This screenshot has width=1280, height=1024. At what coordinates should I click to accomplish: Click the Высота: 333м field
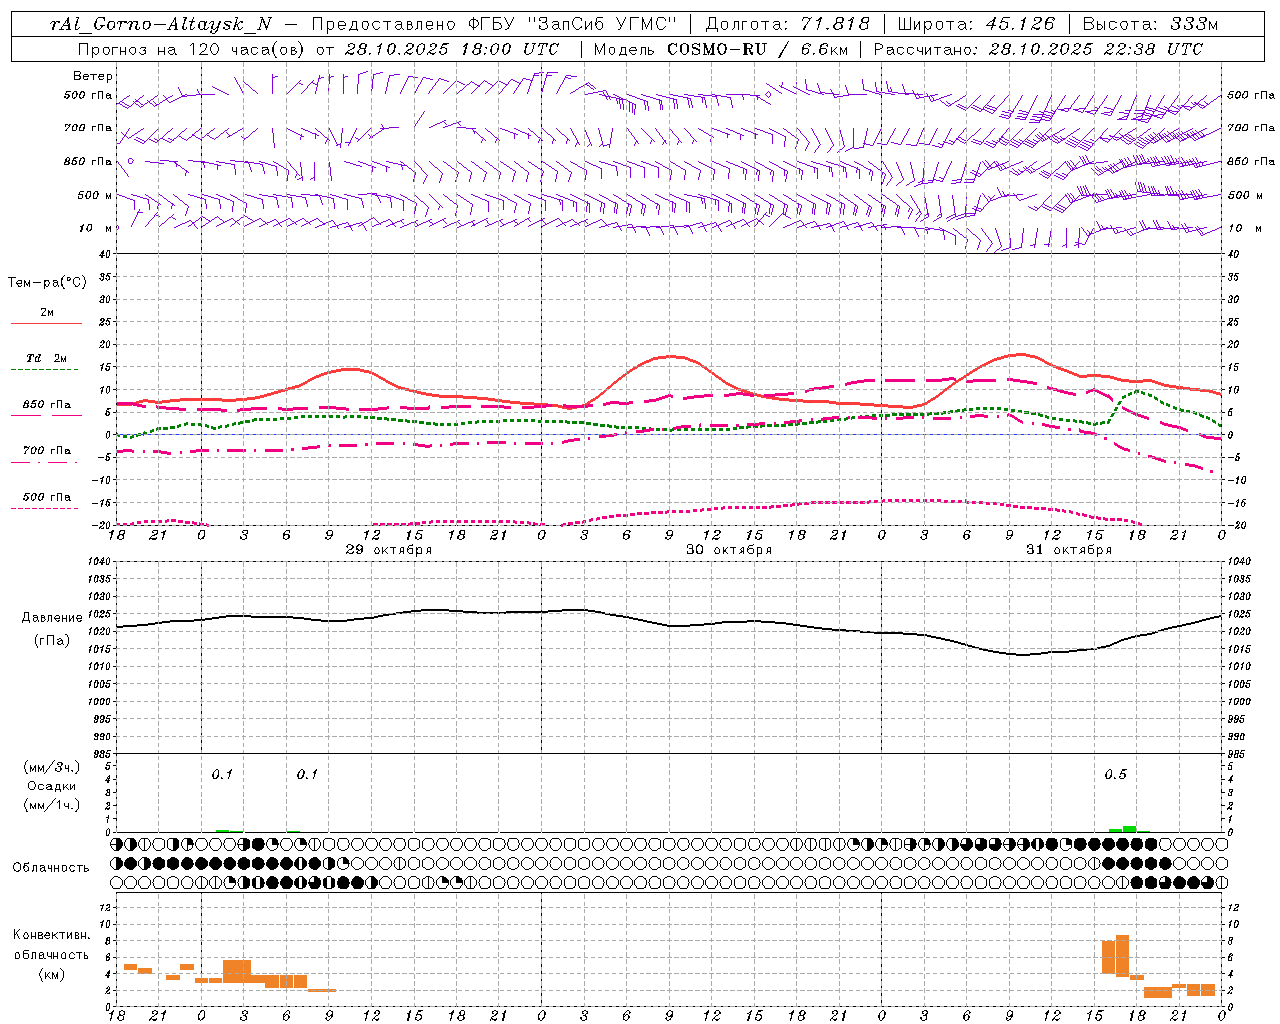pos(1150,25)
